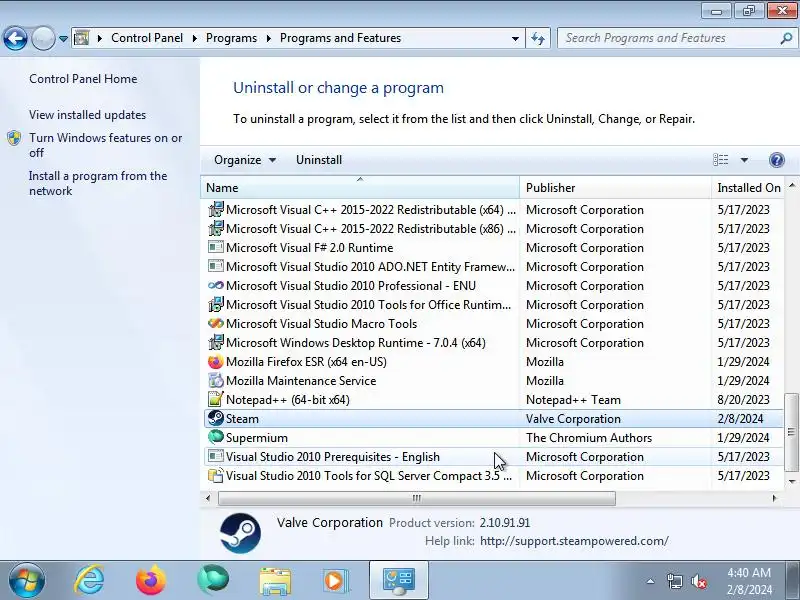Expand the arrow after the Control Panel breadcrumb

pos(194,38)
